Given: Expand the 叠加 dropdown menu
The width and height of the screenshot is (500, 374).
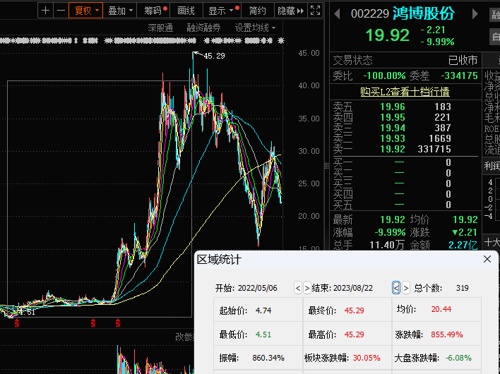Looking at the screenshot, I should (120, 11).
